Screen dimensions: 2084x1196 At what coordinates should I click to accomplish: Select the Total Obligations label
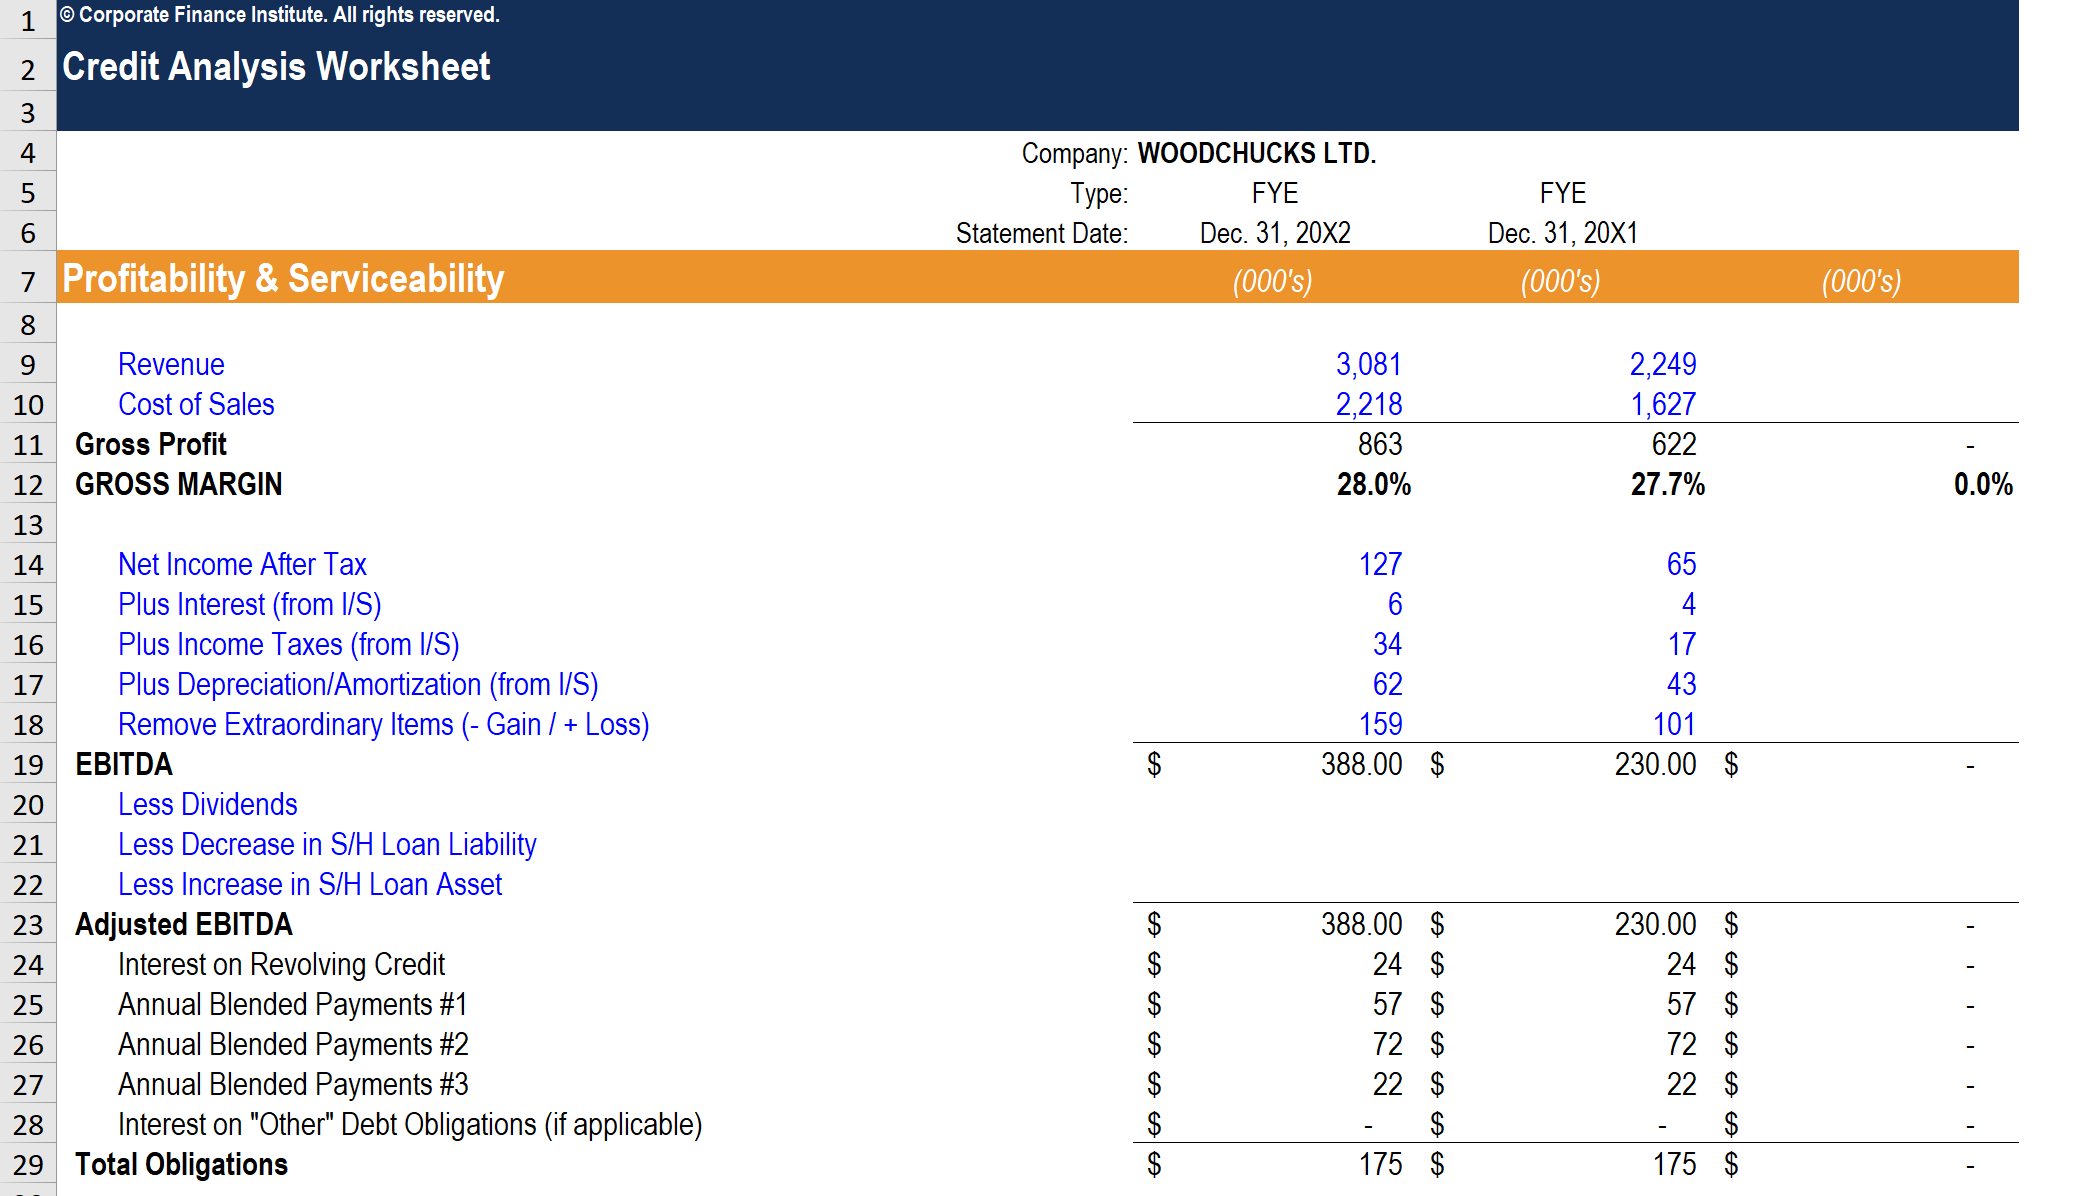[x=181, y=1164]
